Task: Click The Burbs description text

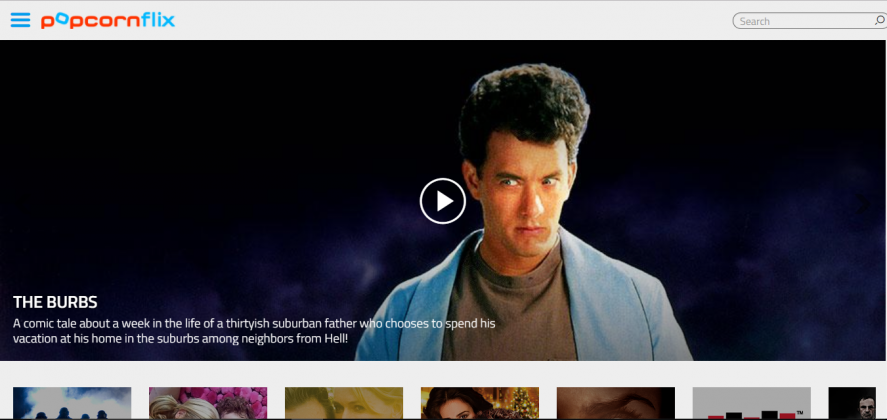Action: click(x=254, y=331)
